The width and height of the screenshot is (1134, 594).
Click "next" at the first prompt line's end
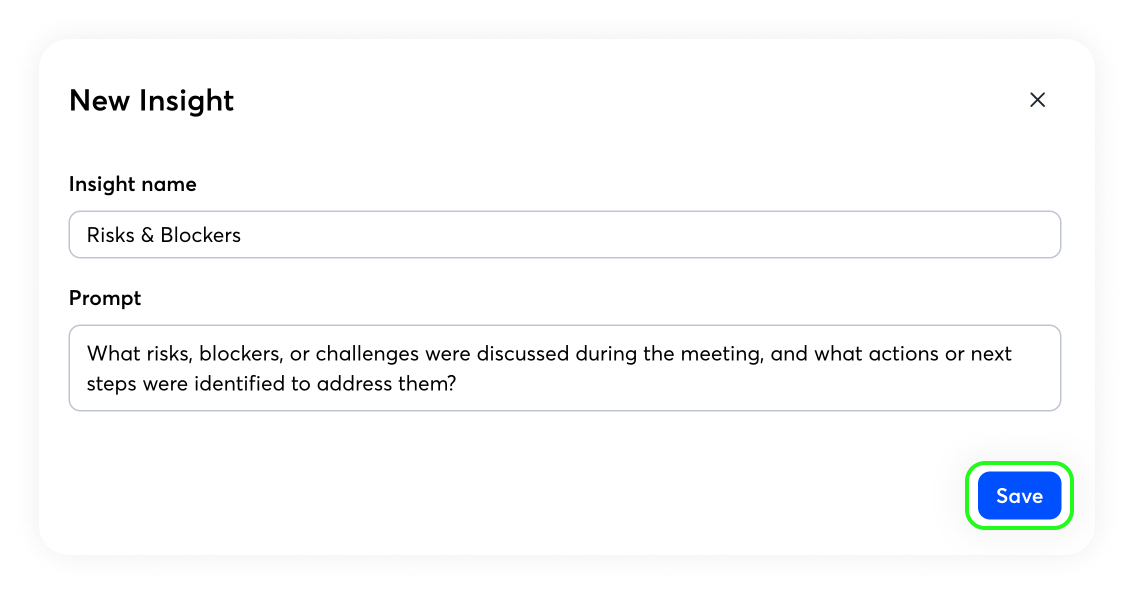[990, 354]
